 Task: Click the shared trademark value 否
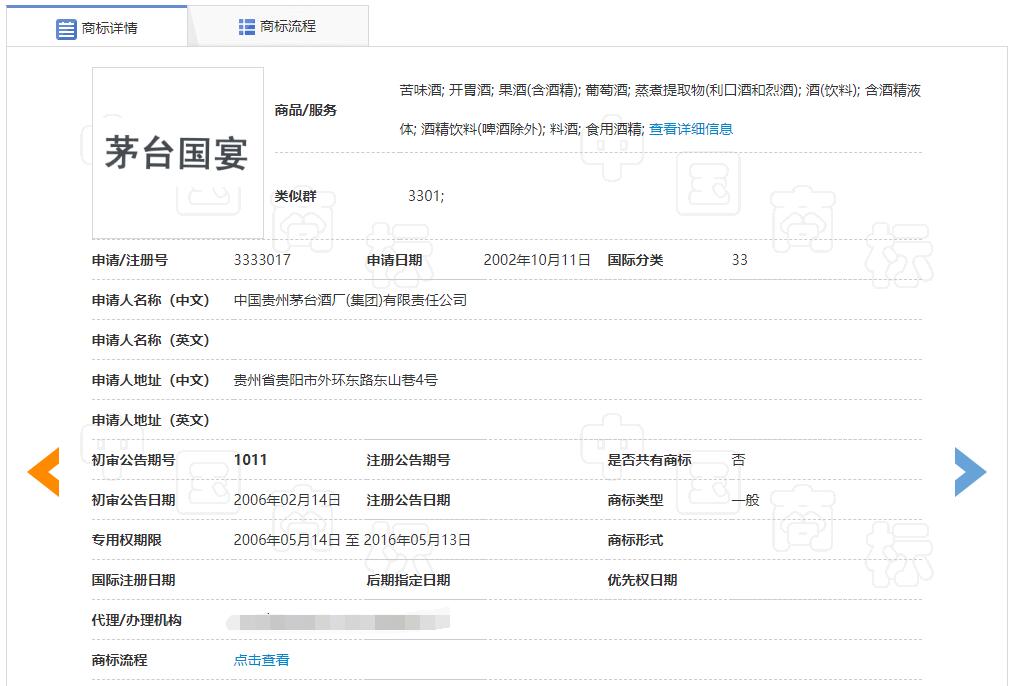tap(738, 460)
